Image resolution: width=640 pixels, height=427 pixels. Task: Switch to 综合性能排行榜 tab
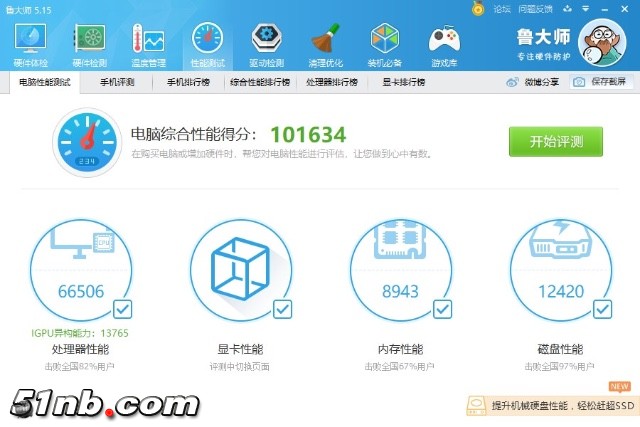[260, 82]
